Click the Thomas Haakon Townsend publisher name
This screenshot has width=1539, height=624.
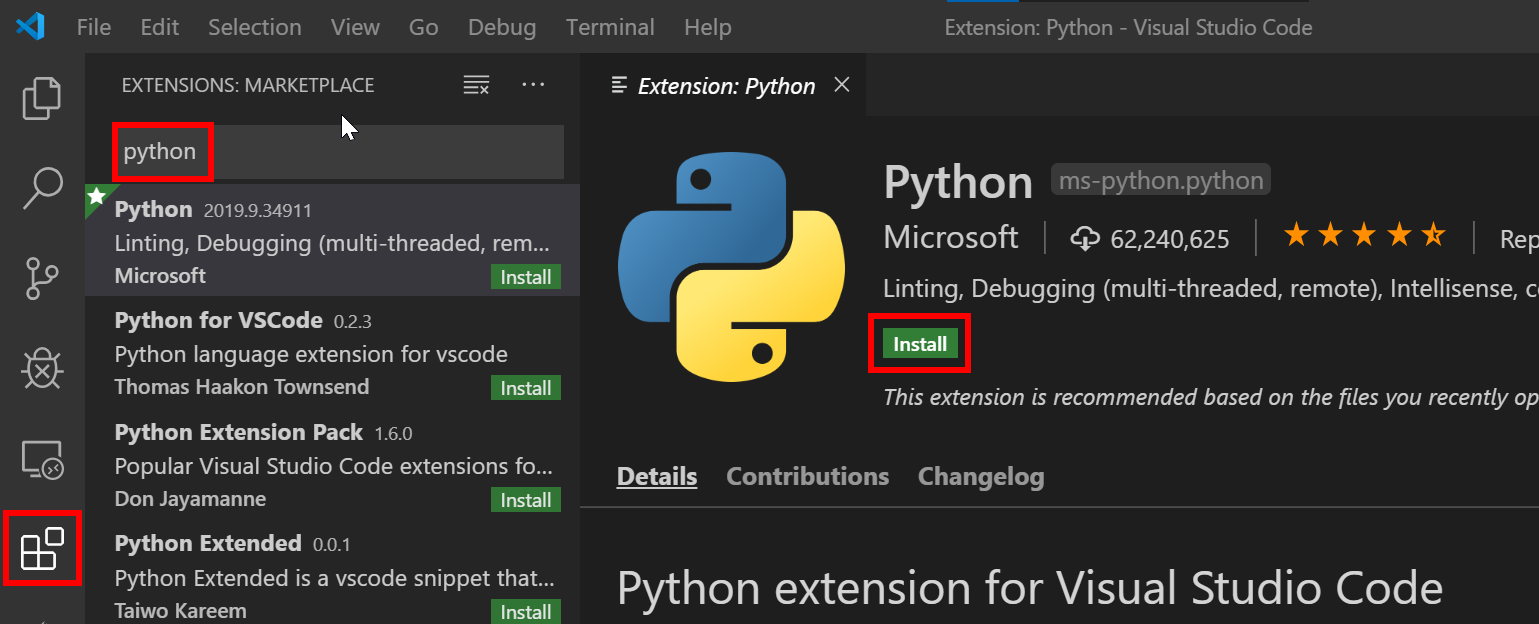[242, 387]
